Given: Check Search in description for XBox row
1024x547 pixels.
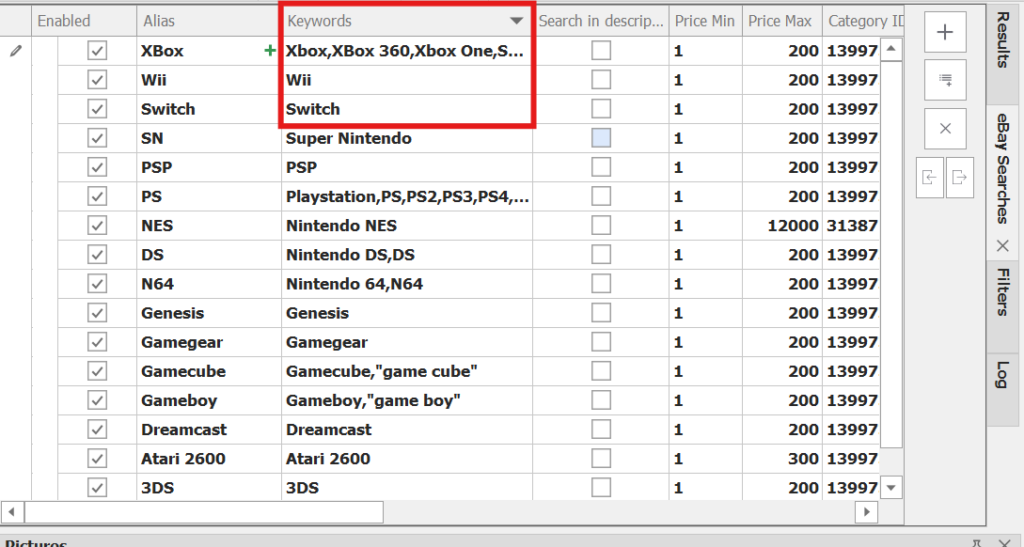Looking at the screenshot, I should [601, 50].
